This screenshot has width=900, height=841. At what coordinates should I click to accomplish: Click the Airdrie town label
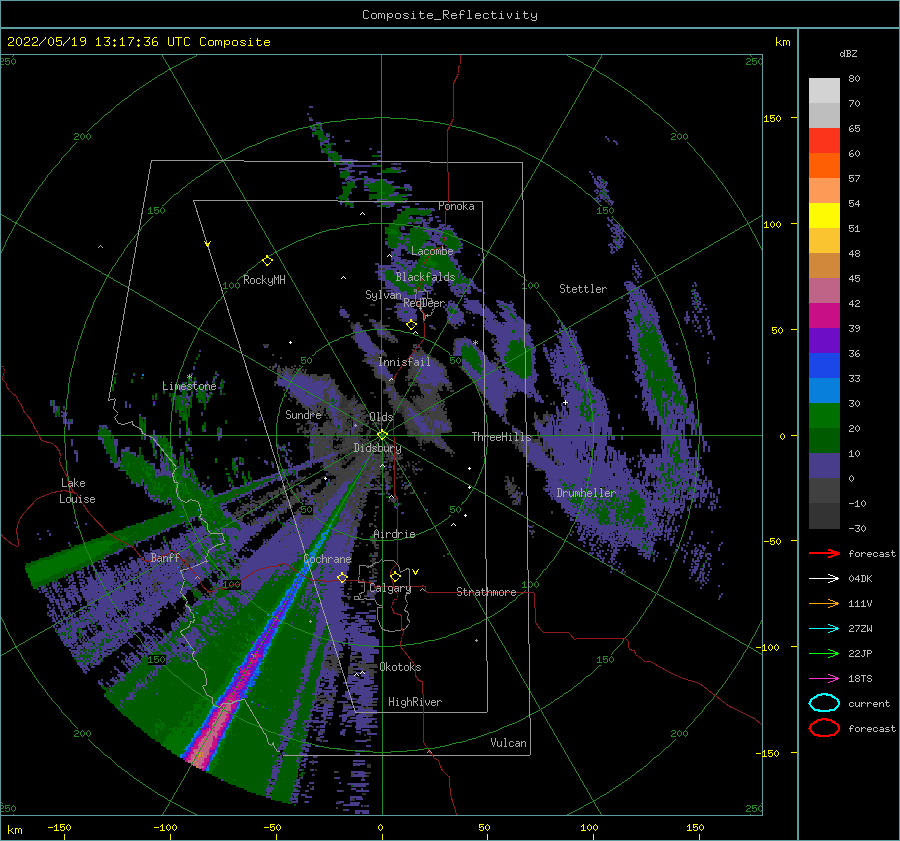tap(394, 534)
